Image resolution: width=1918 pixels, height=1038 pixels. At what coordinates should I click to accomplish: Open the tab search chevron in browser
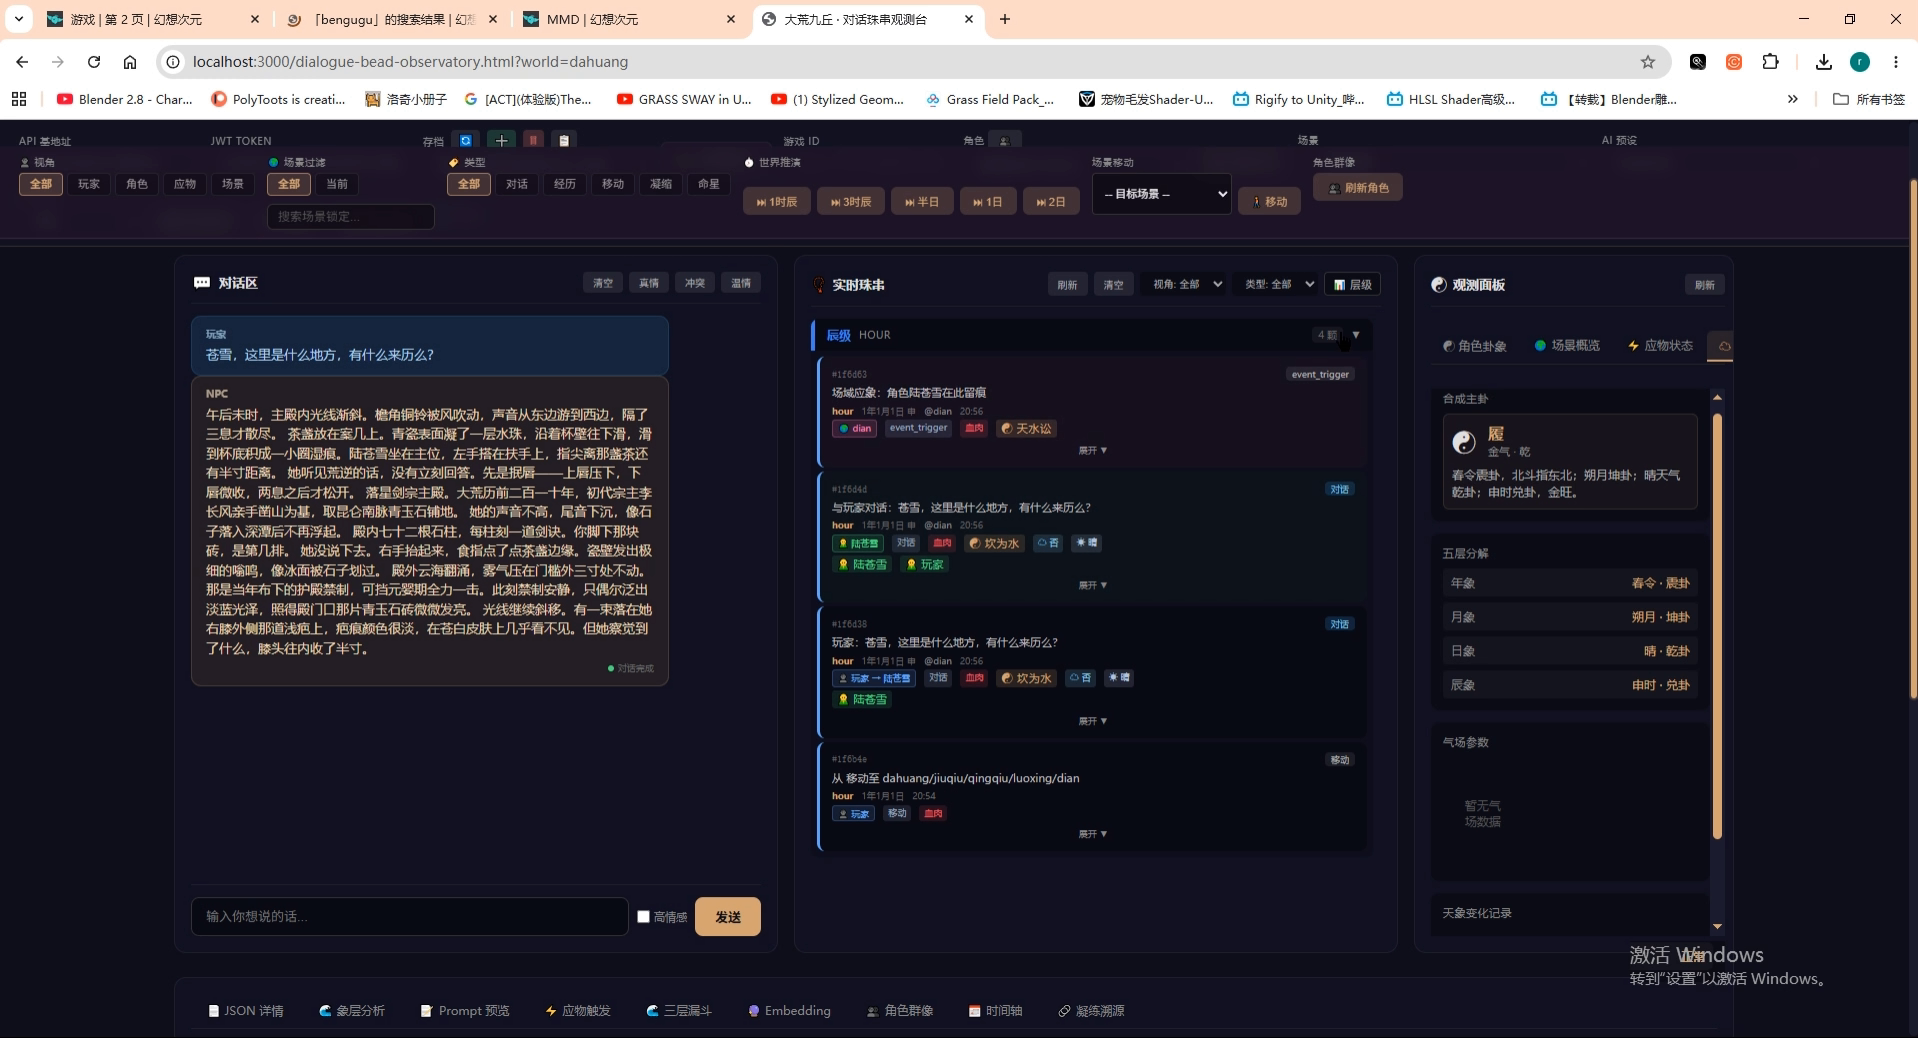click(x=19, y=19)
